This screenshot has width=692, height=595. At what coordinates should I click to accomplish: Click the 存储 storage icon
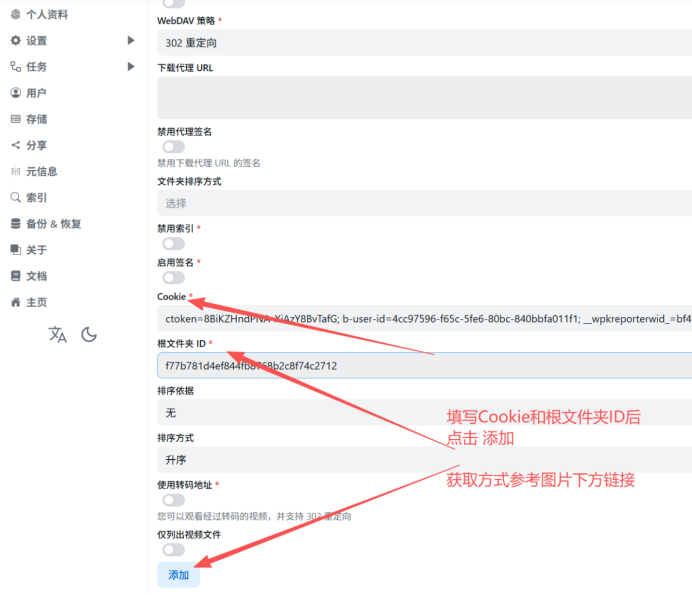pos(15,119)
